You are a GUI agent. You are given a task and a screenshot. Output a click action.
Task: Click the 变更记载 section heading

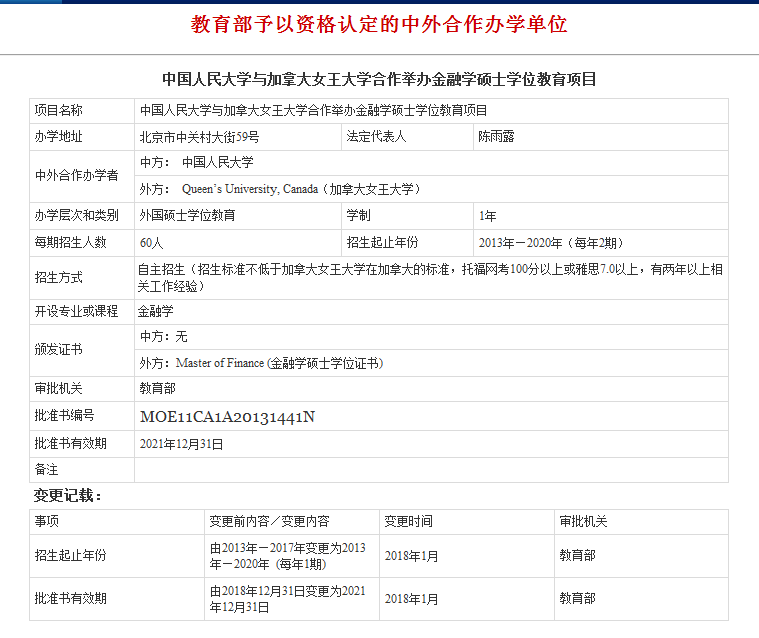67,496
